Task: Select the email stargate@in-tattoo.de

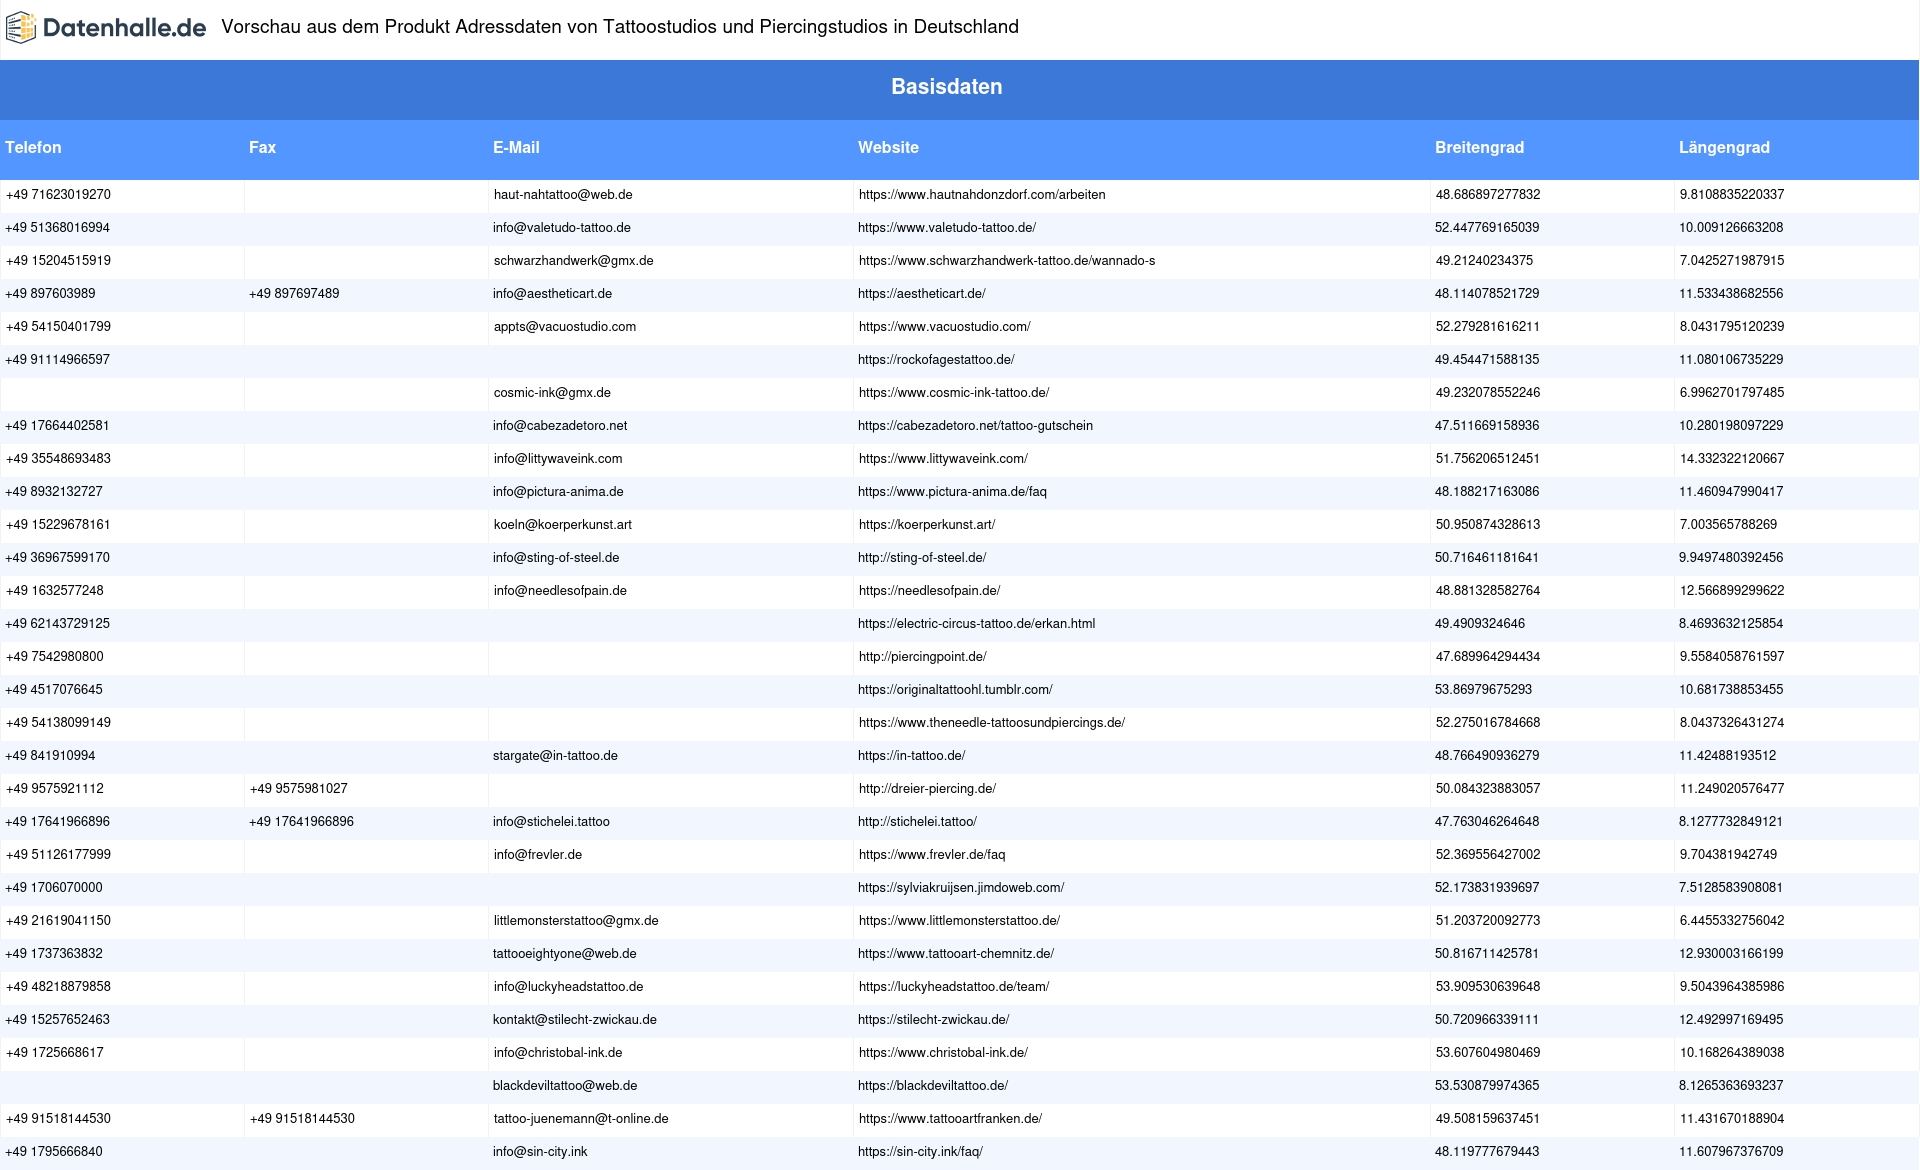Action: (555, 756)
